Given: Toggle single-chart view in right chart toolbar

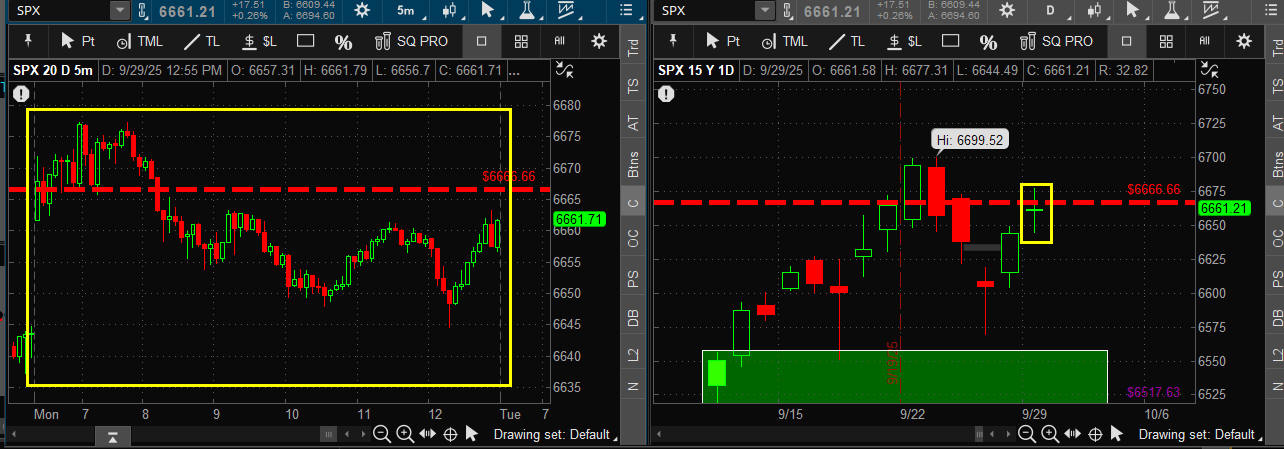Looking at the screenshot, I should (x=1127, y=41).
